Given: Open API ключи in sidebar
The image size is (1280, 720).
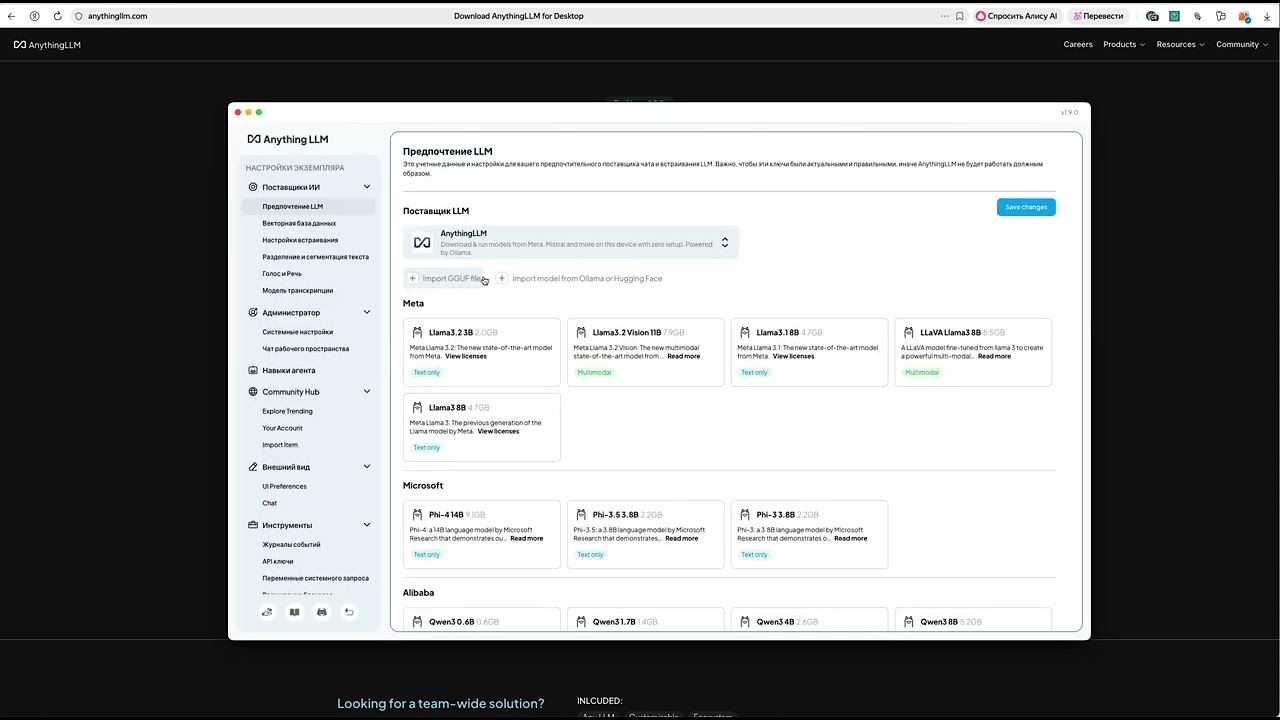Looking at the screenshot, I should click(278, 561).
